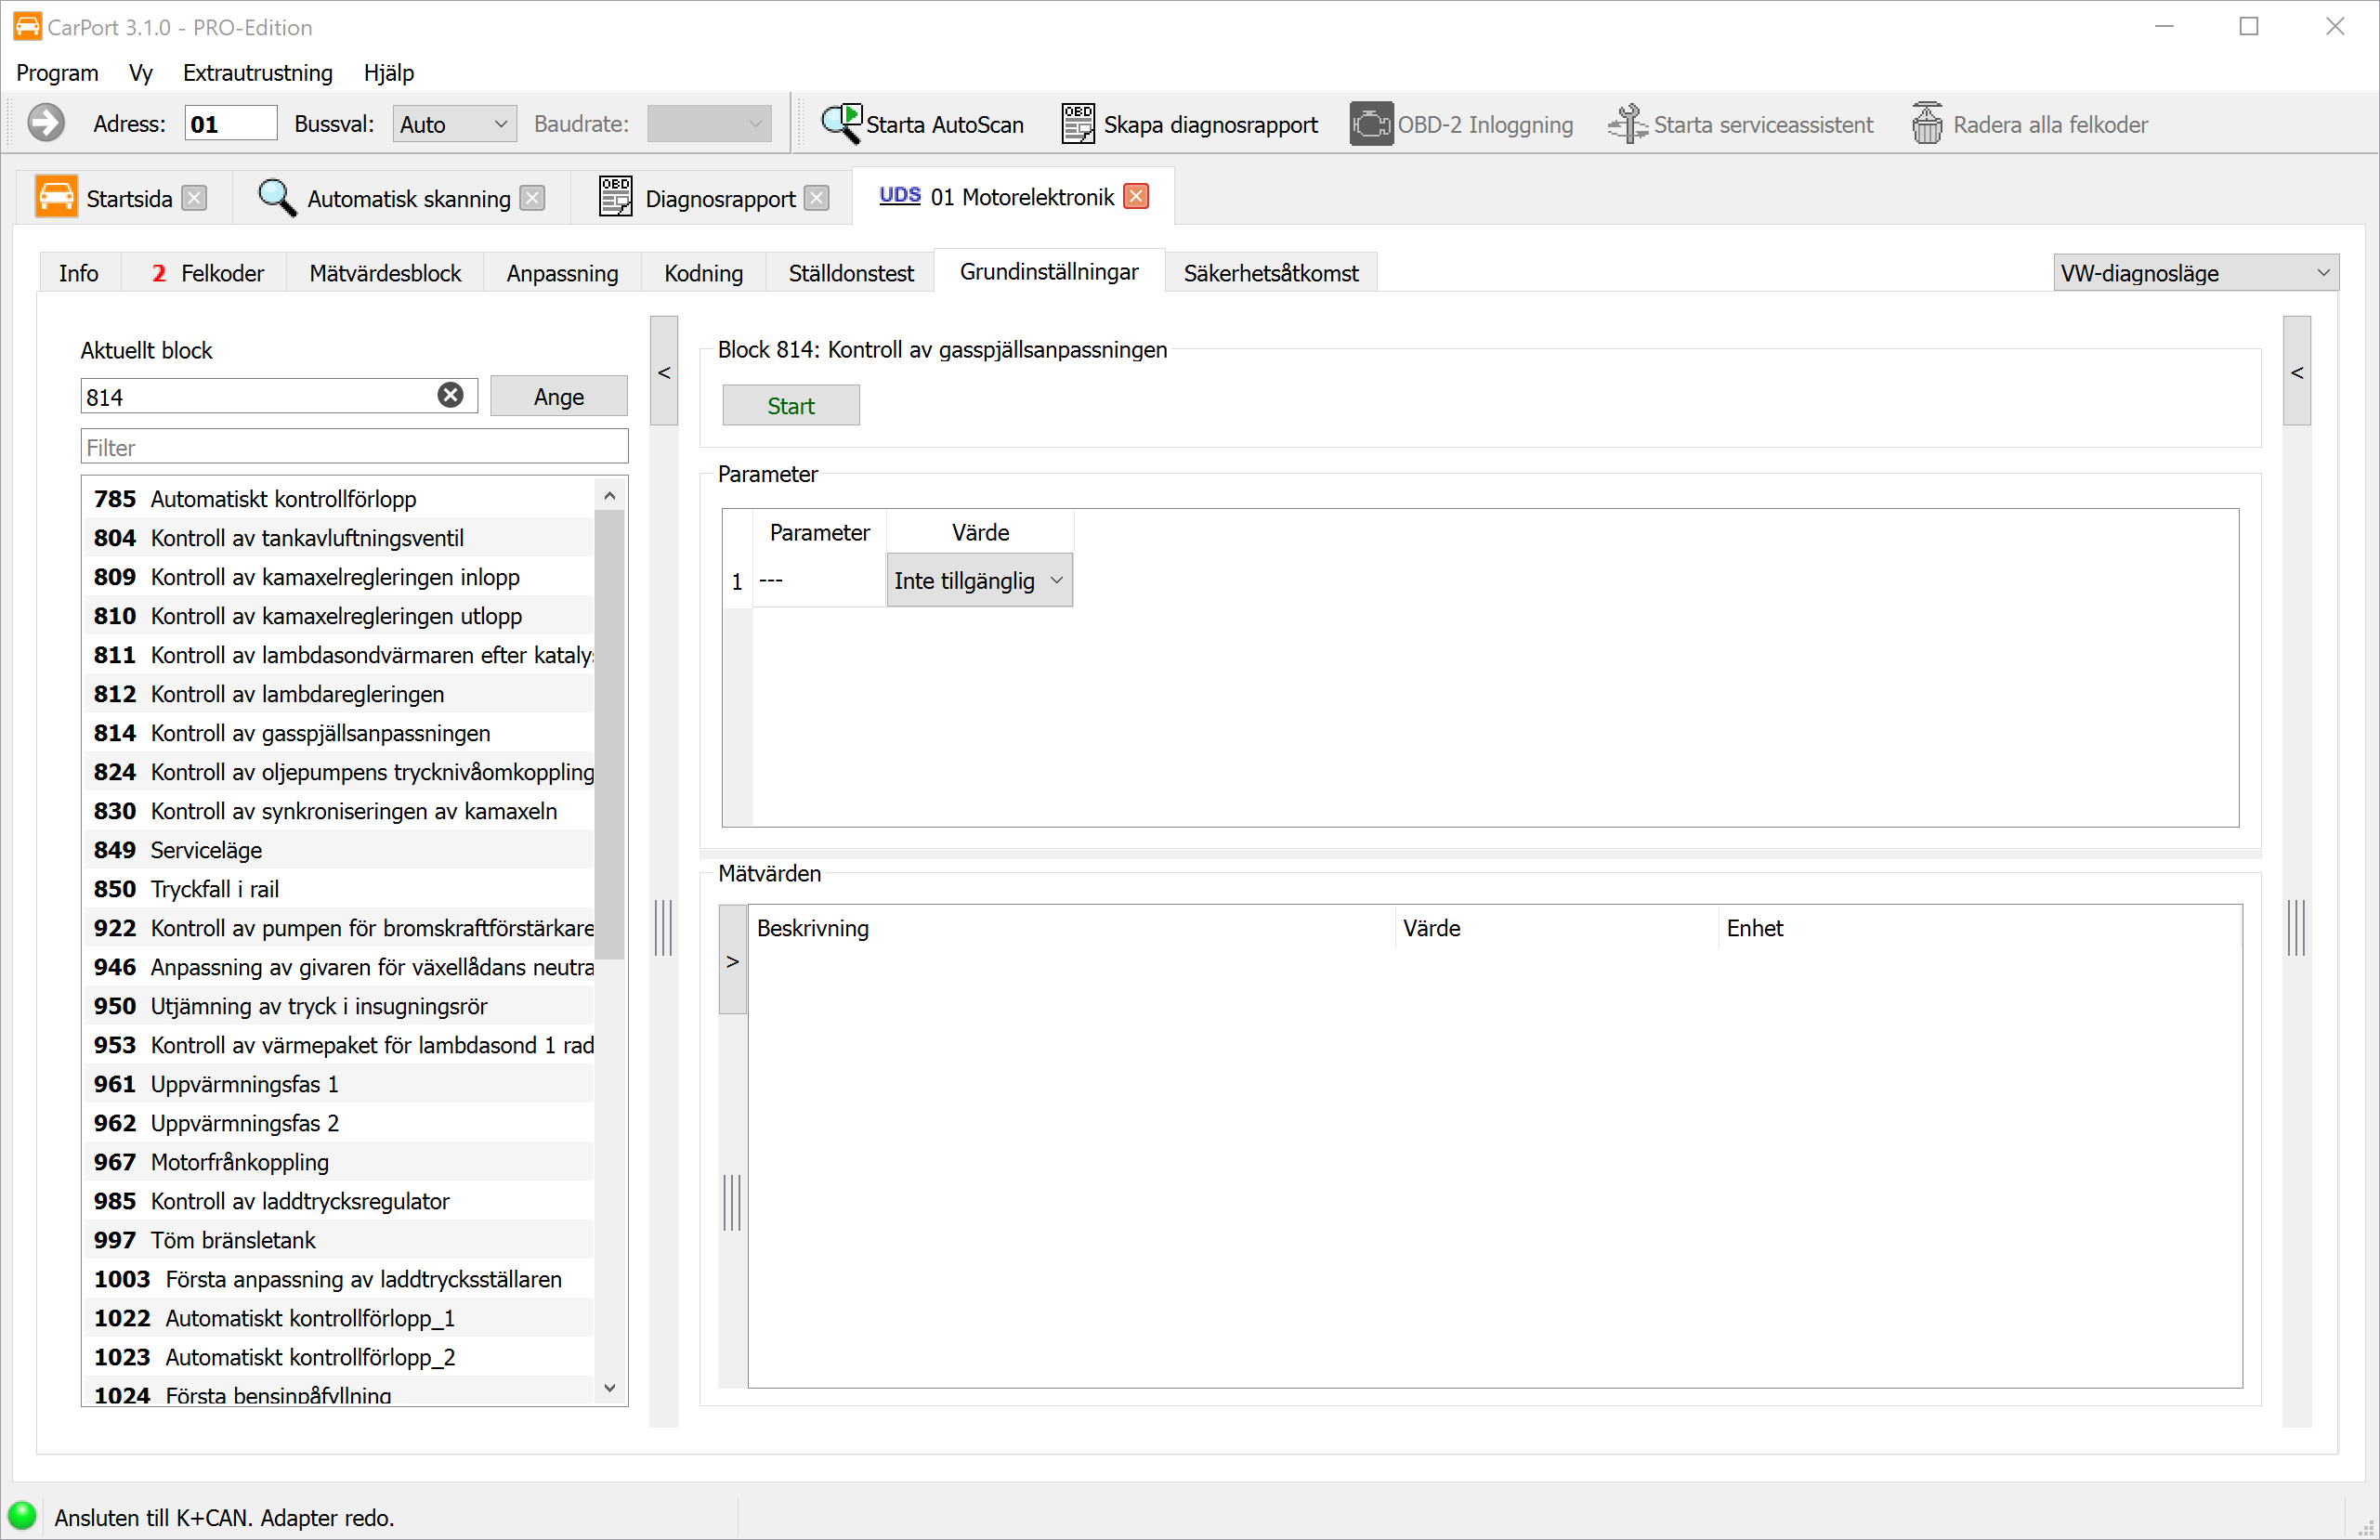Click the block list vertical scrollbar

(610, 735)
